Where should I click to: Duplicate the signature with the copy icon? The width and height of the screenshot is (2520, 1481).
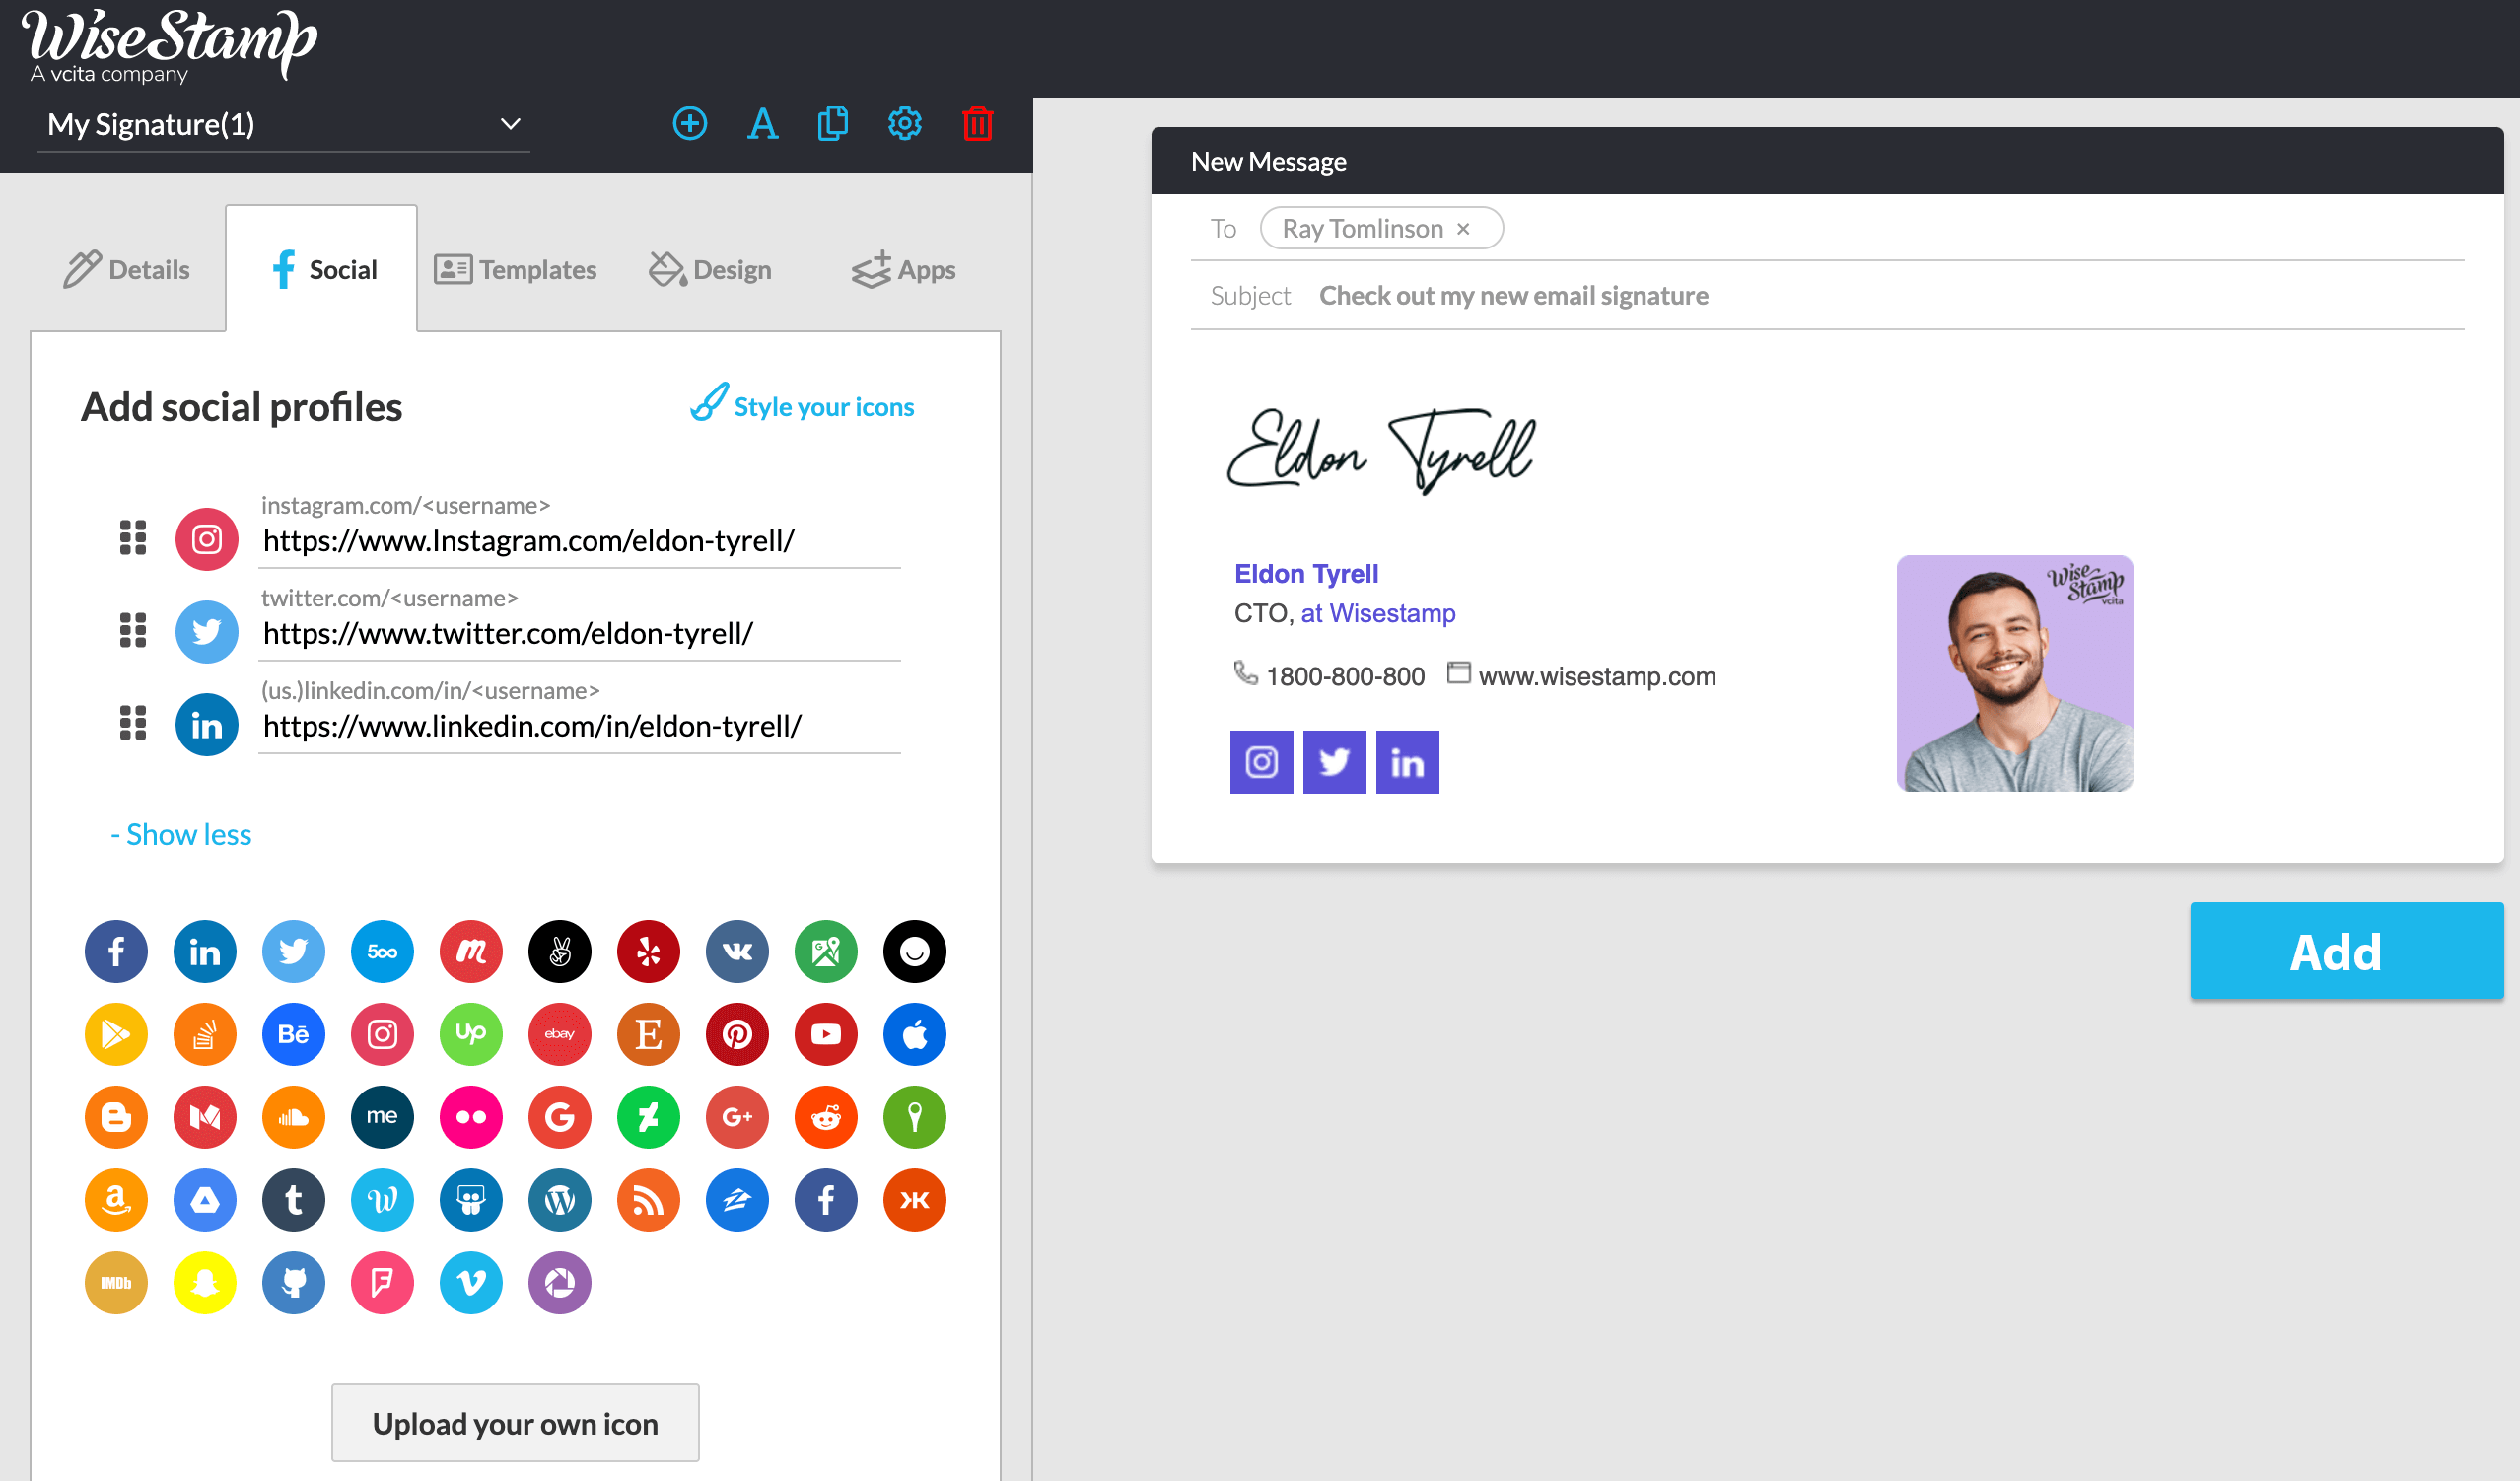(x=832, y=124)
